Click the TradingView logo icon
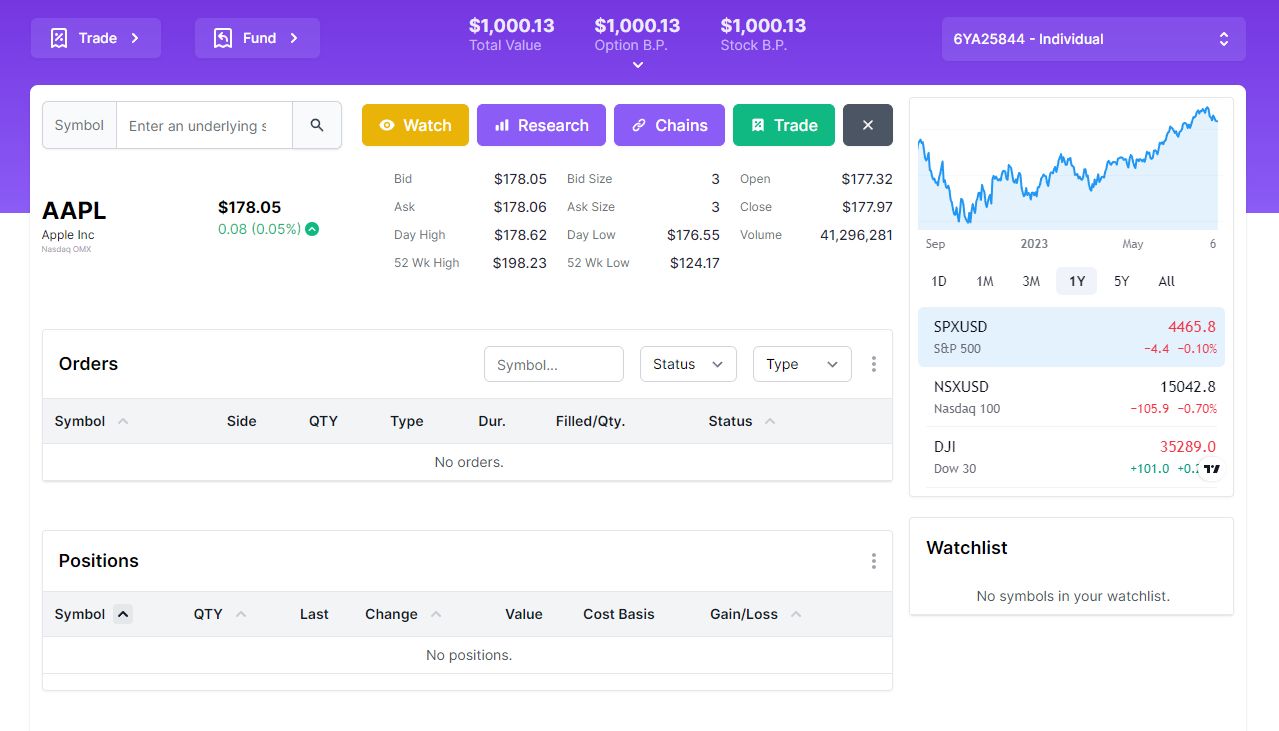The width and height of the screenshot is (1279, 731). click(x=1211, y=468)
